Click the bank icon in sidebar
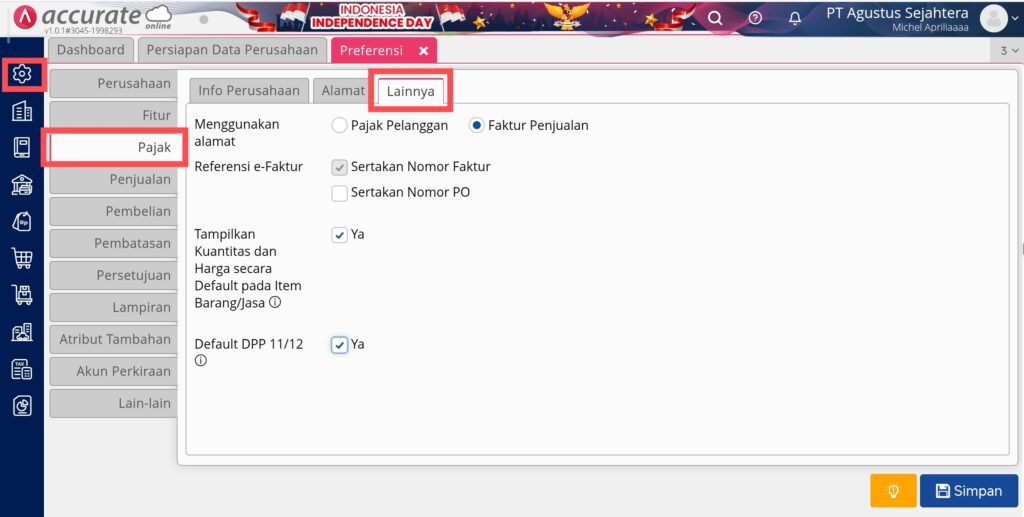The height and width of the screenshot is (517, 1024). [x=22, y=184]
